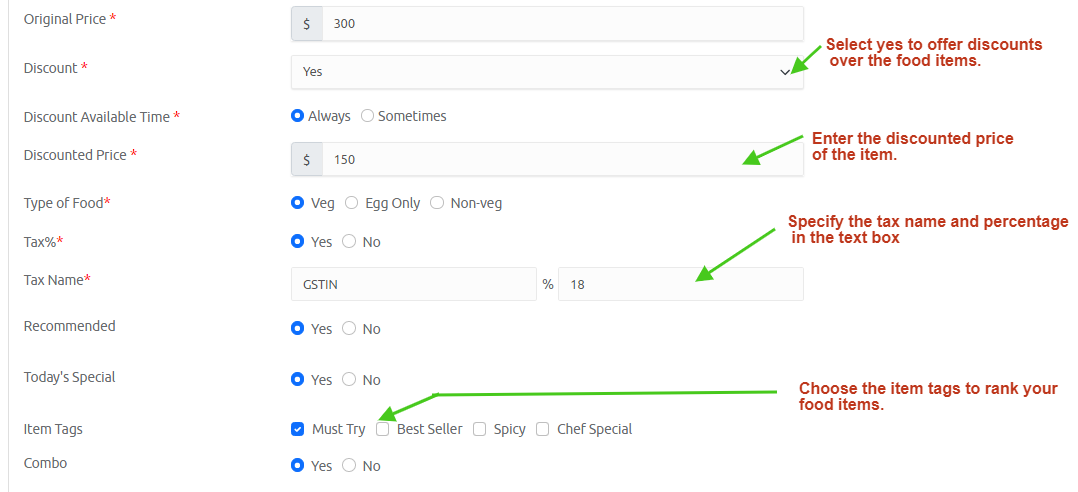Uncheck the Must Try item tag
This screenshot has width=1078, height=492.
(x=298, y=429)
